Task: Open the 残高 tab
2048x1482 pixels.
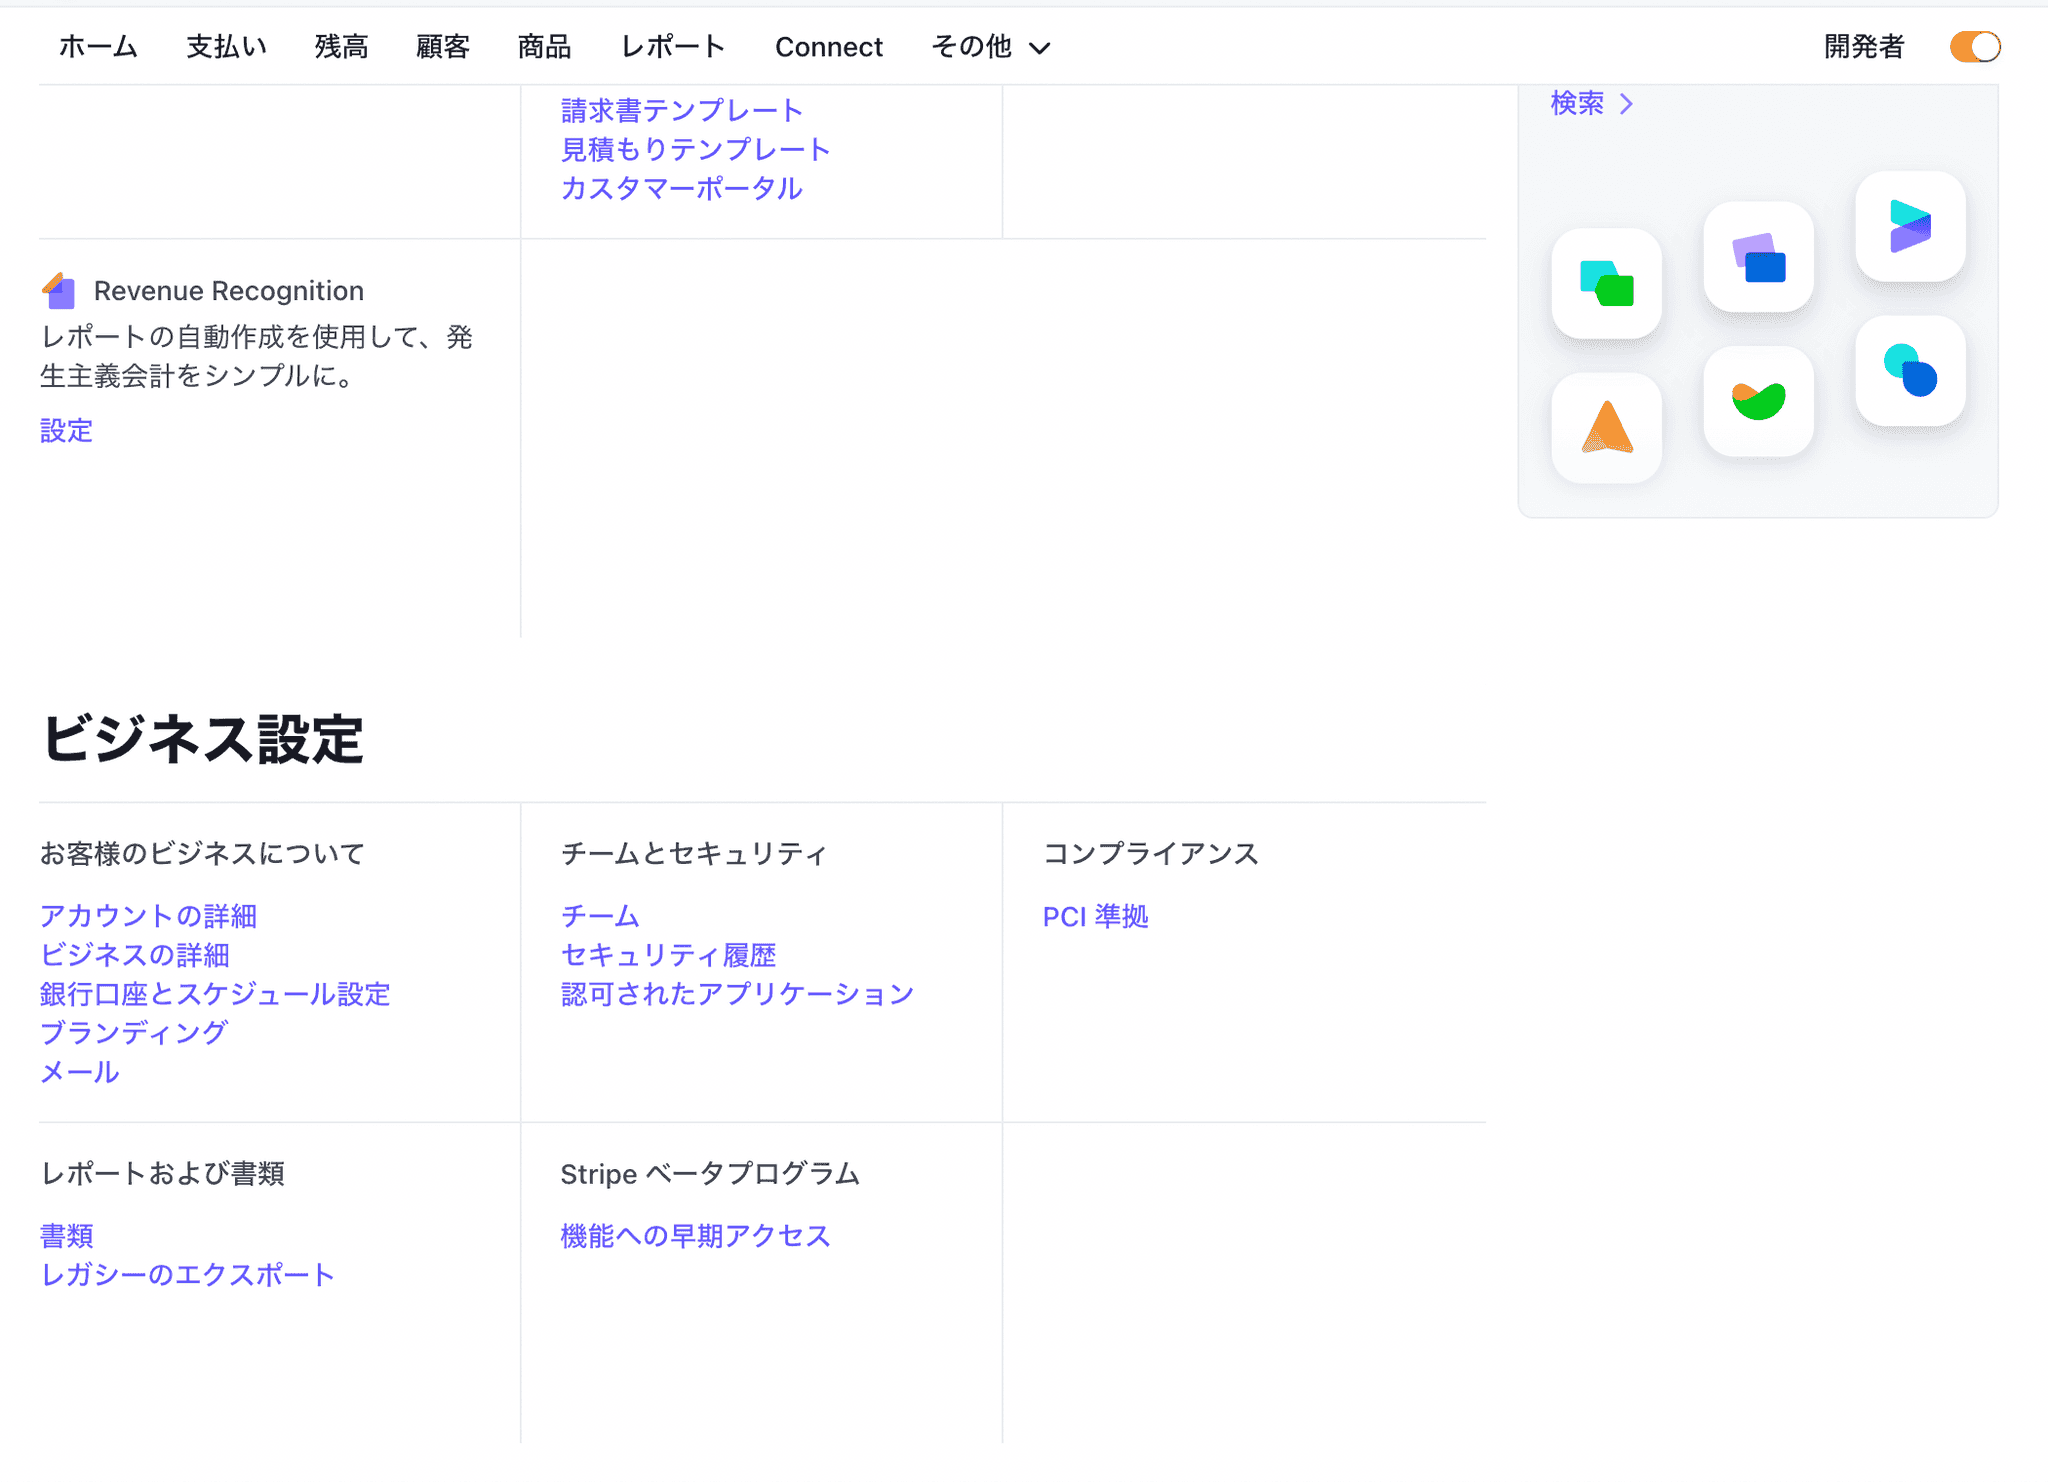Action: click(x=341, y=47)
